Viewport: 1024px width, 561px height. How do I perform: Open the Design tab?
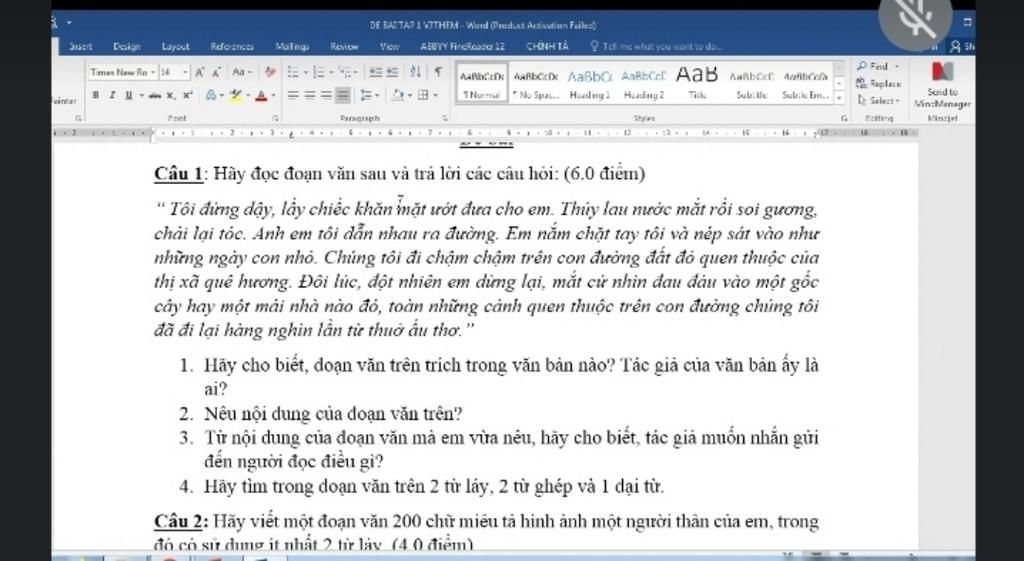click(x=126, y=46)
